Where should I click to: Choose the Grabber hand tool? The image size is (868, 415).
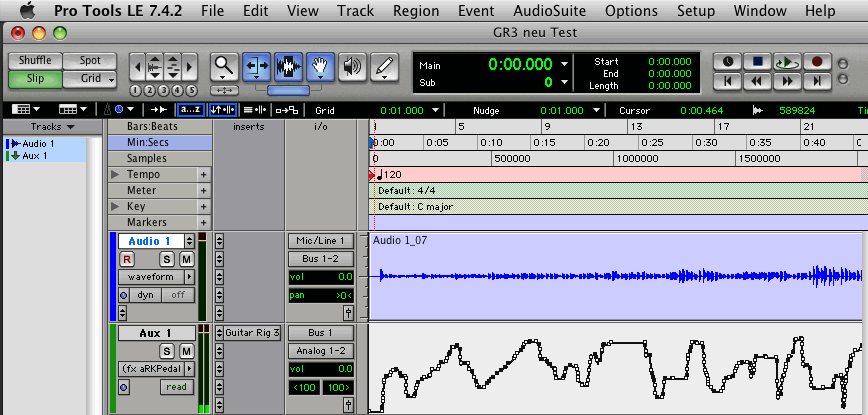tap(320, 67)
